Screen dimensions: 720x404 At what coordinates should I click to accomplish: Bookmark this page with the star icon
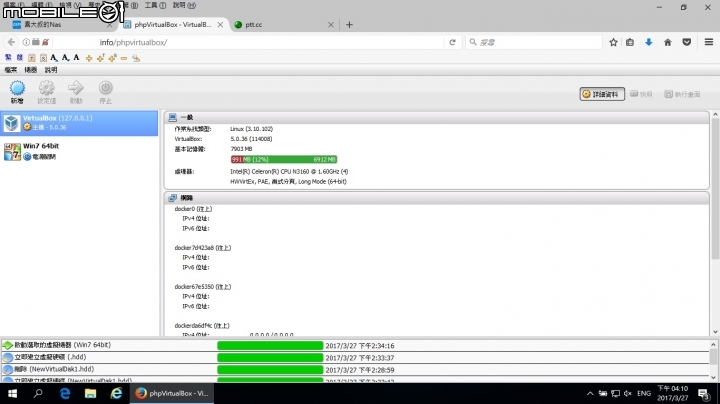(613, 42)
